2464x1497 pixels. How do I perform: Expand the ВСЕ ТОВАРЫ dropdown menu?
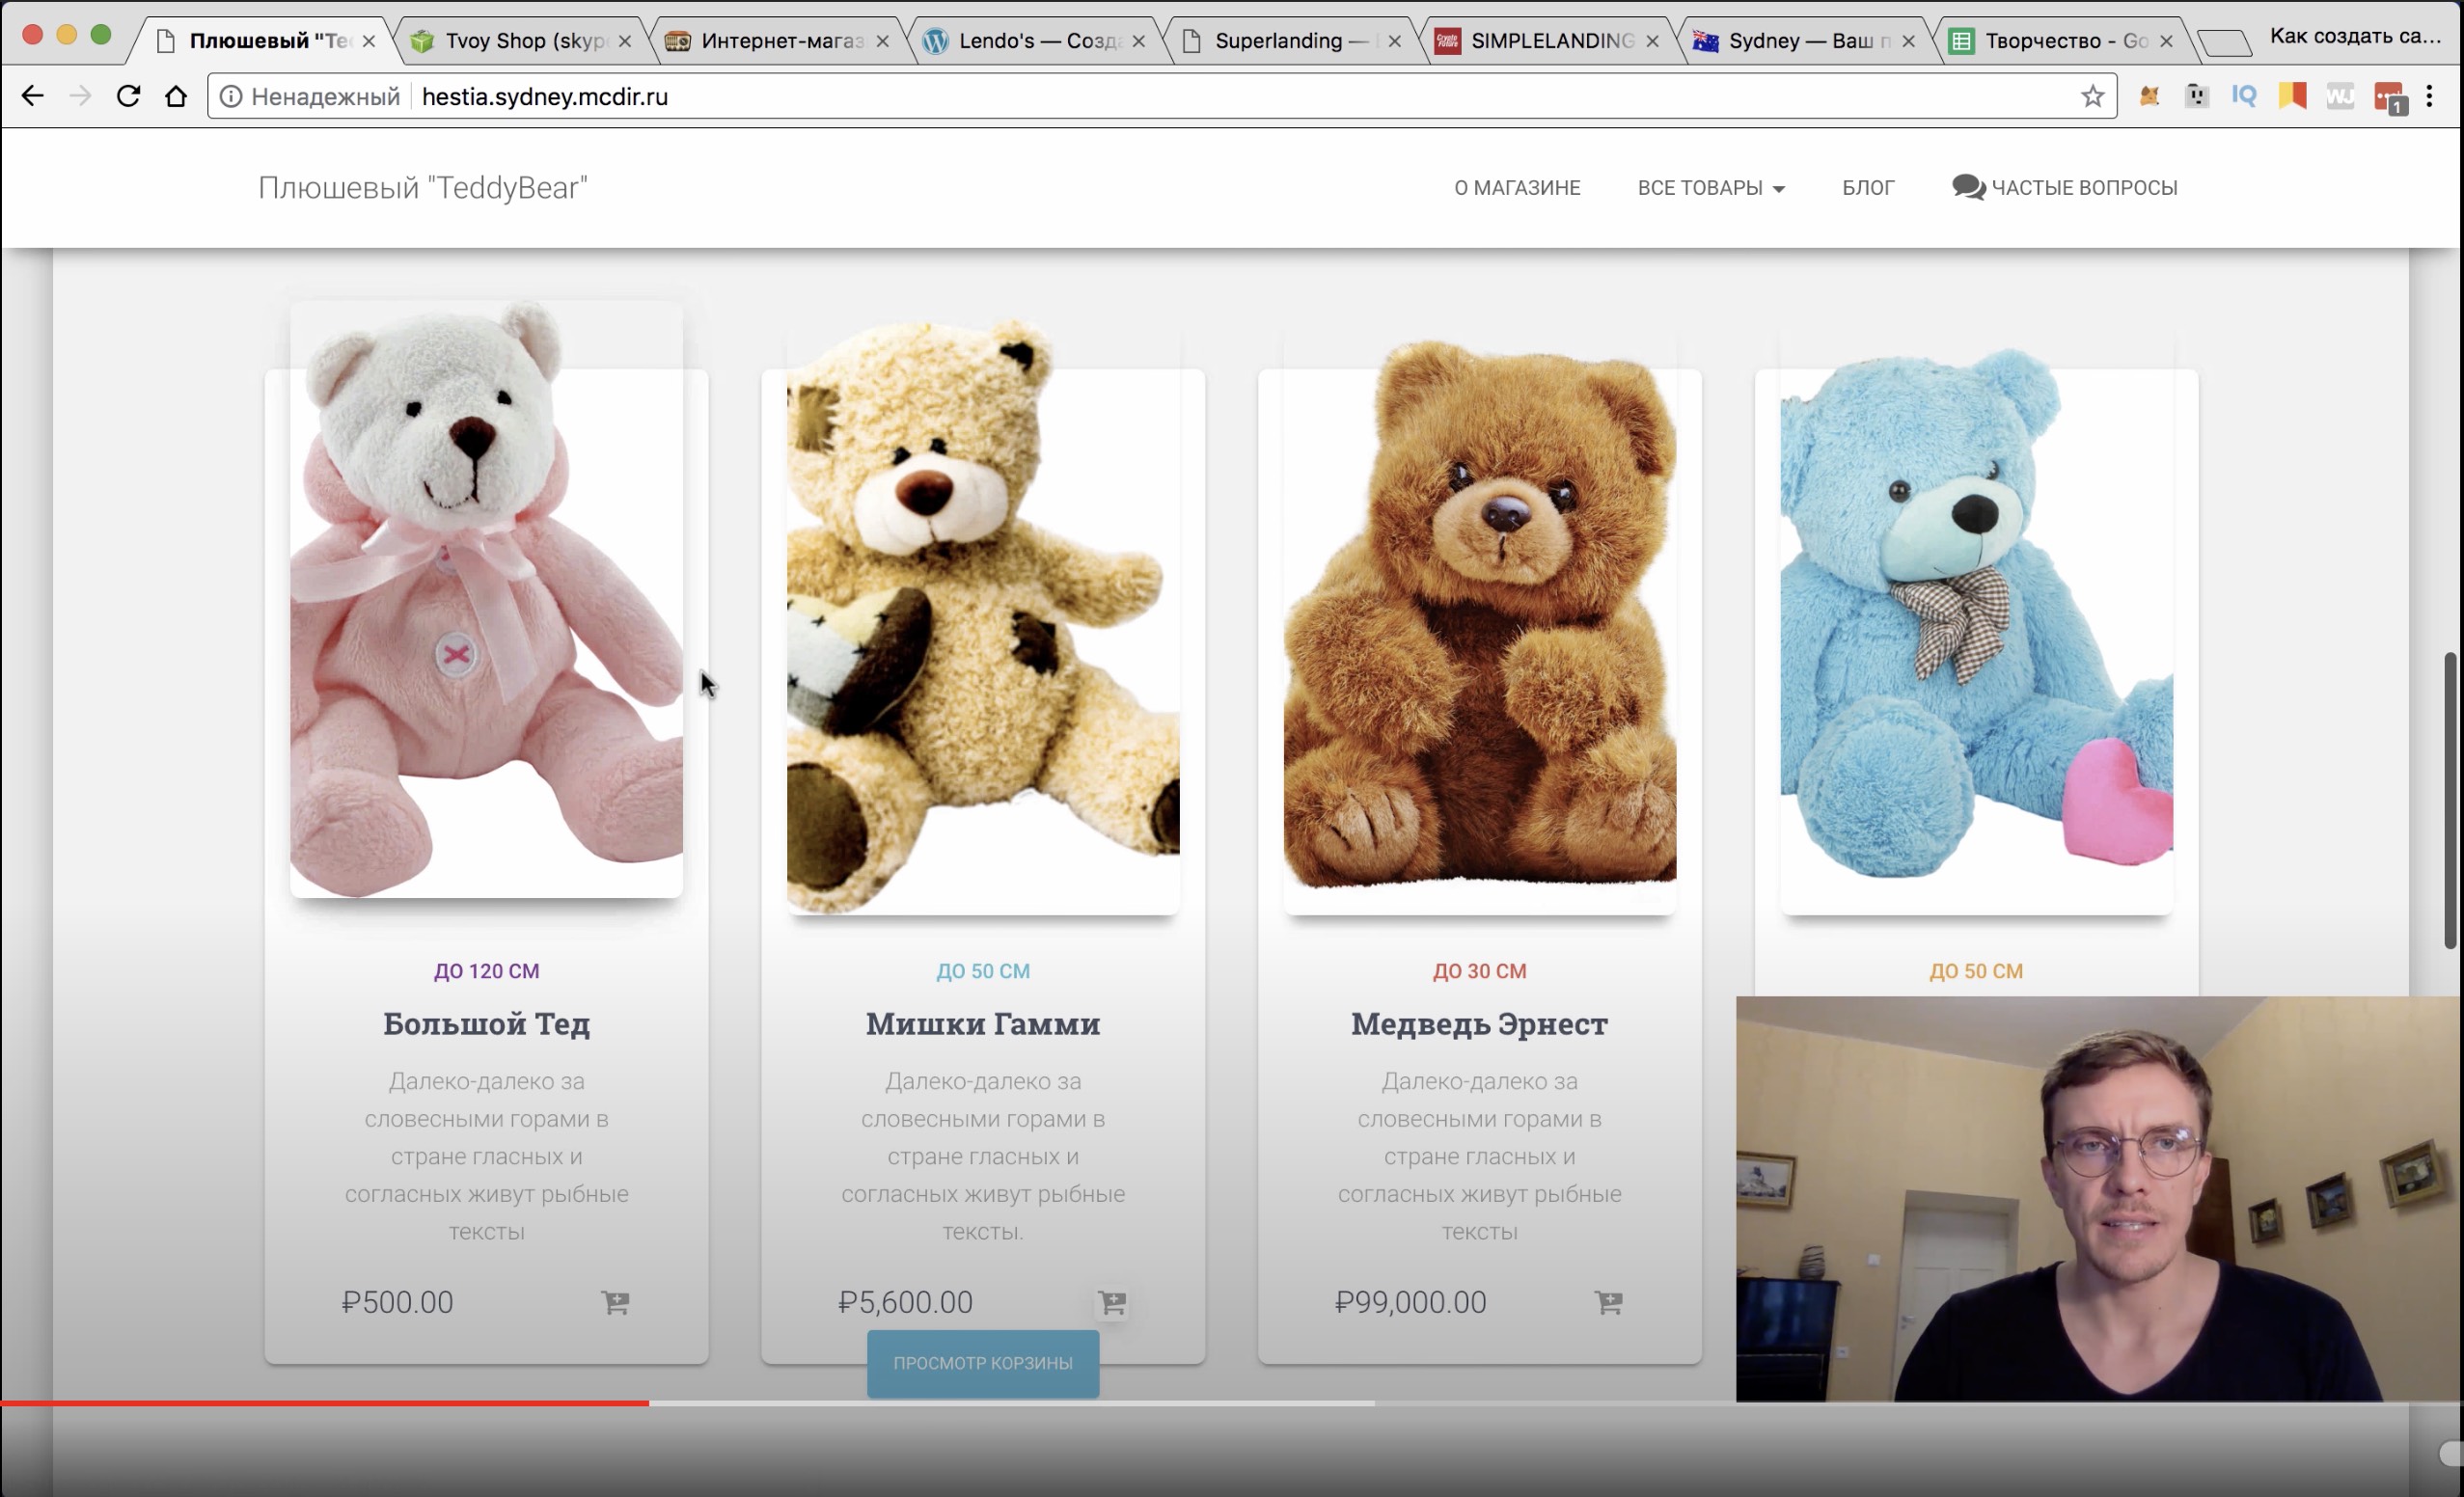[x=1710, y=188]
